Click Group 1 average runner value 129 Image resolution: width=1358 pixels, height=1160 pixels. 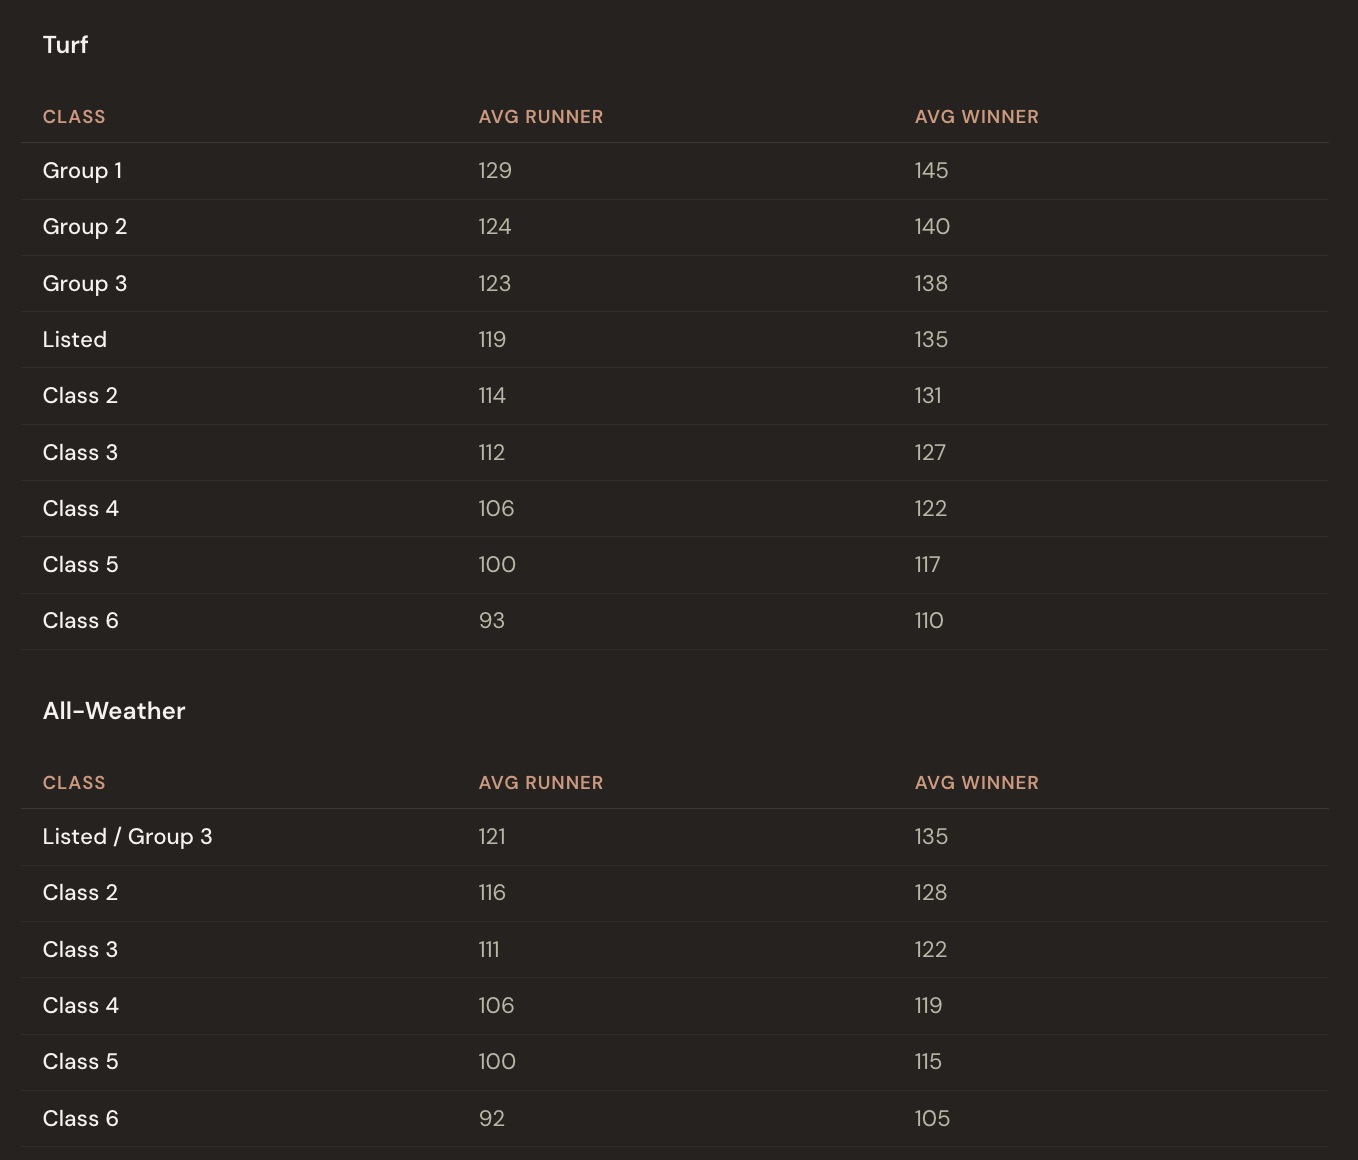495,171
